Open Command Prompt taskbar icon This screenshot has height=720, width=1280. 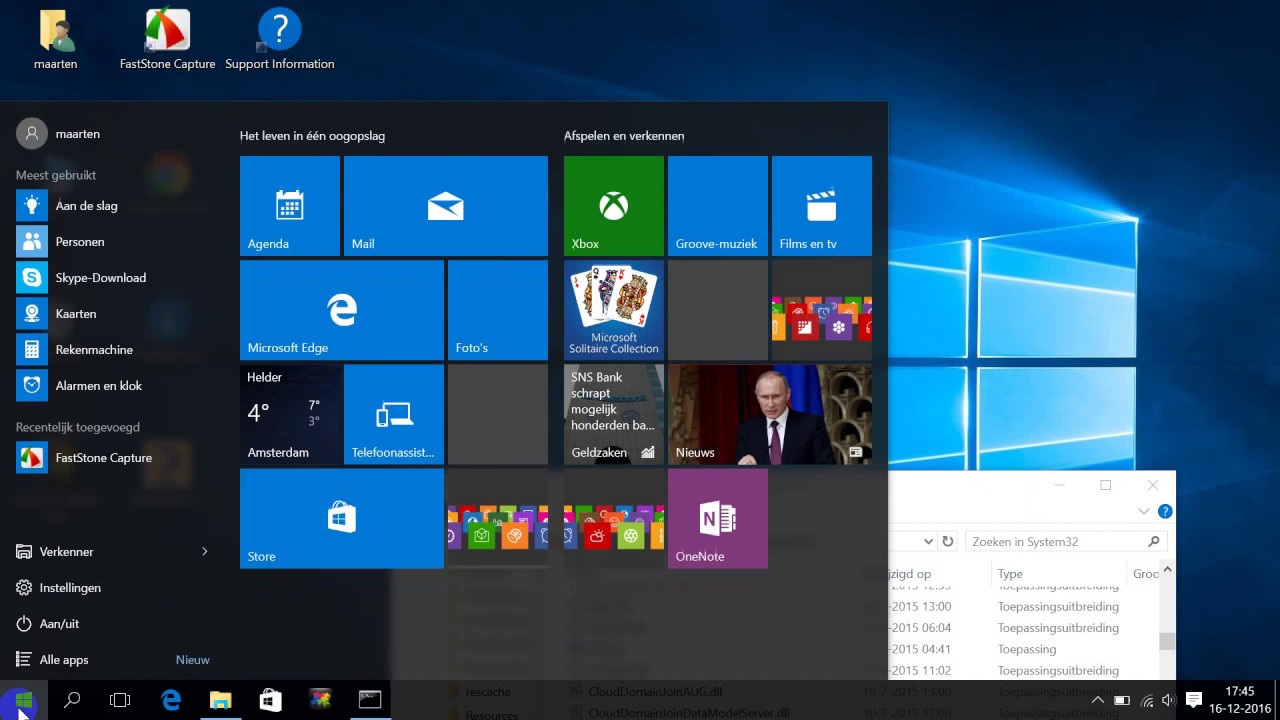tap(370, 700)
